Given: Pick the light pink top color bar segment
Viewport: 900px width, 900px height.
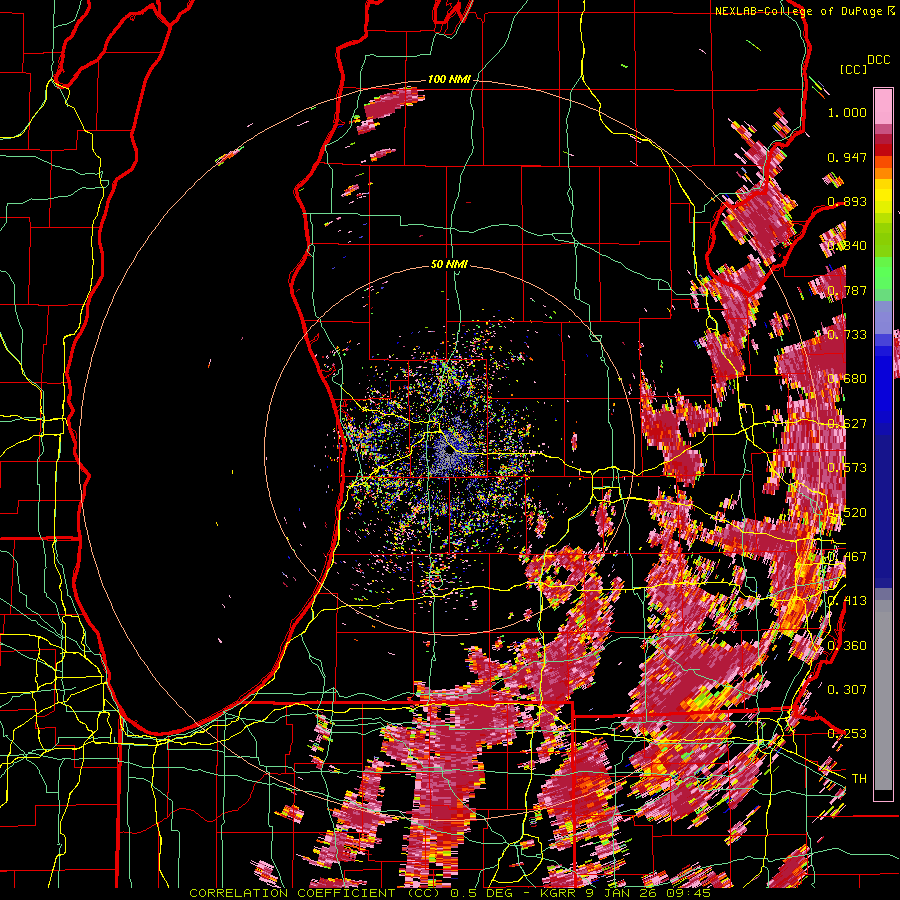Looking at the screenshot, I should [x=883, y=106].
